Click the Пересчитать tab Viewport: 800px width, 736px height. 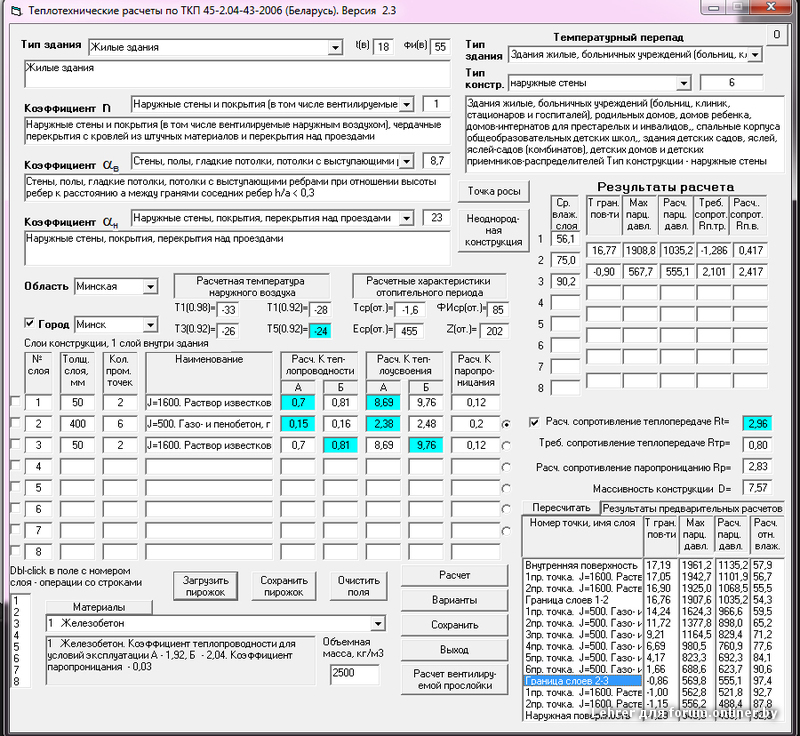coord(554,508)
